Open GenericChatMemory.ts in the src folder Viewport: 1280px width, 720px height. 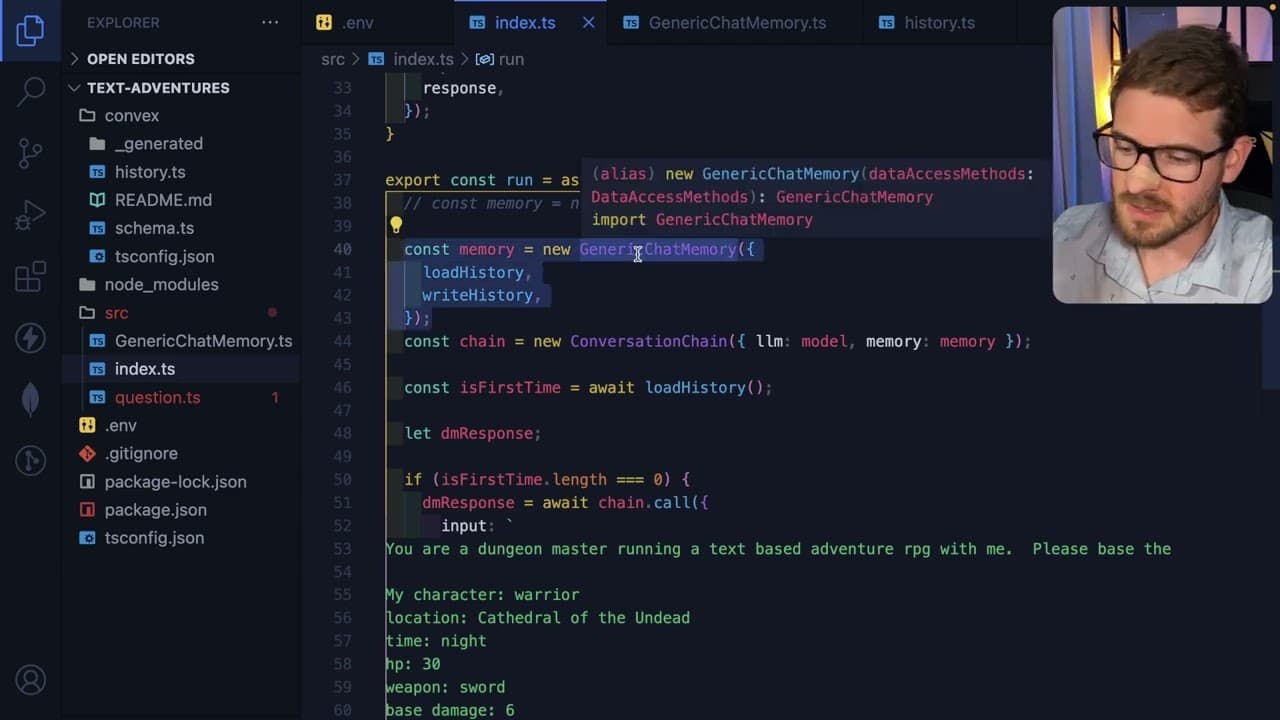(x=203, y=341)
